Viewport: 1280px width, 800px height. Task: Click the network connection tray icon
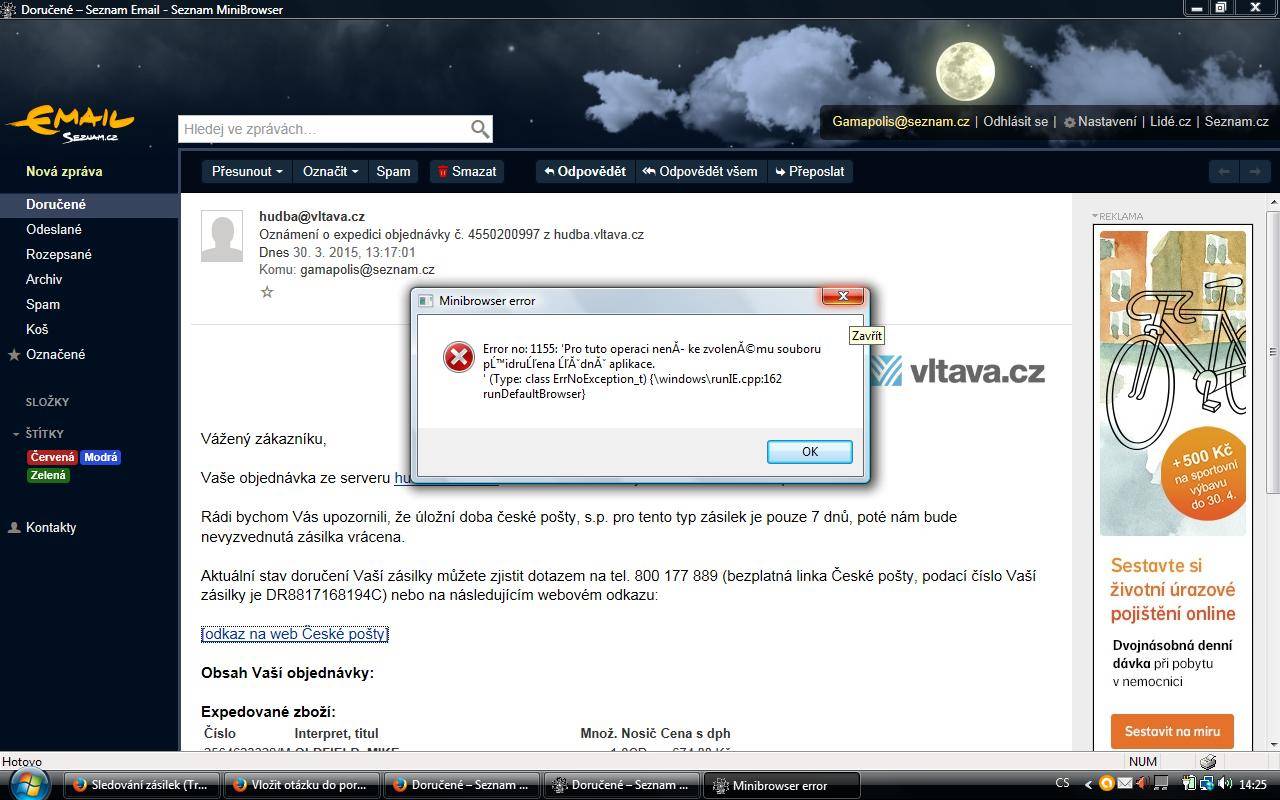(x=1207, y=785)
